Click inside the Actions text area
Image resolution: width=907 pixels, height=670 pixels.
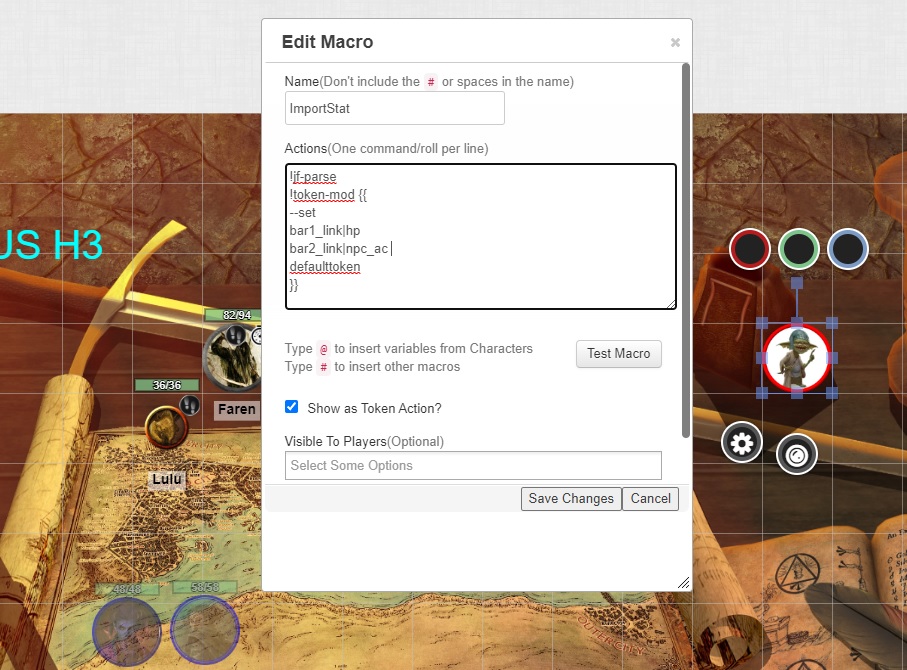click(481, 236)
